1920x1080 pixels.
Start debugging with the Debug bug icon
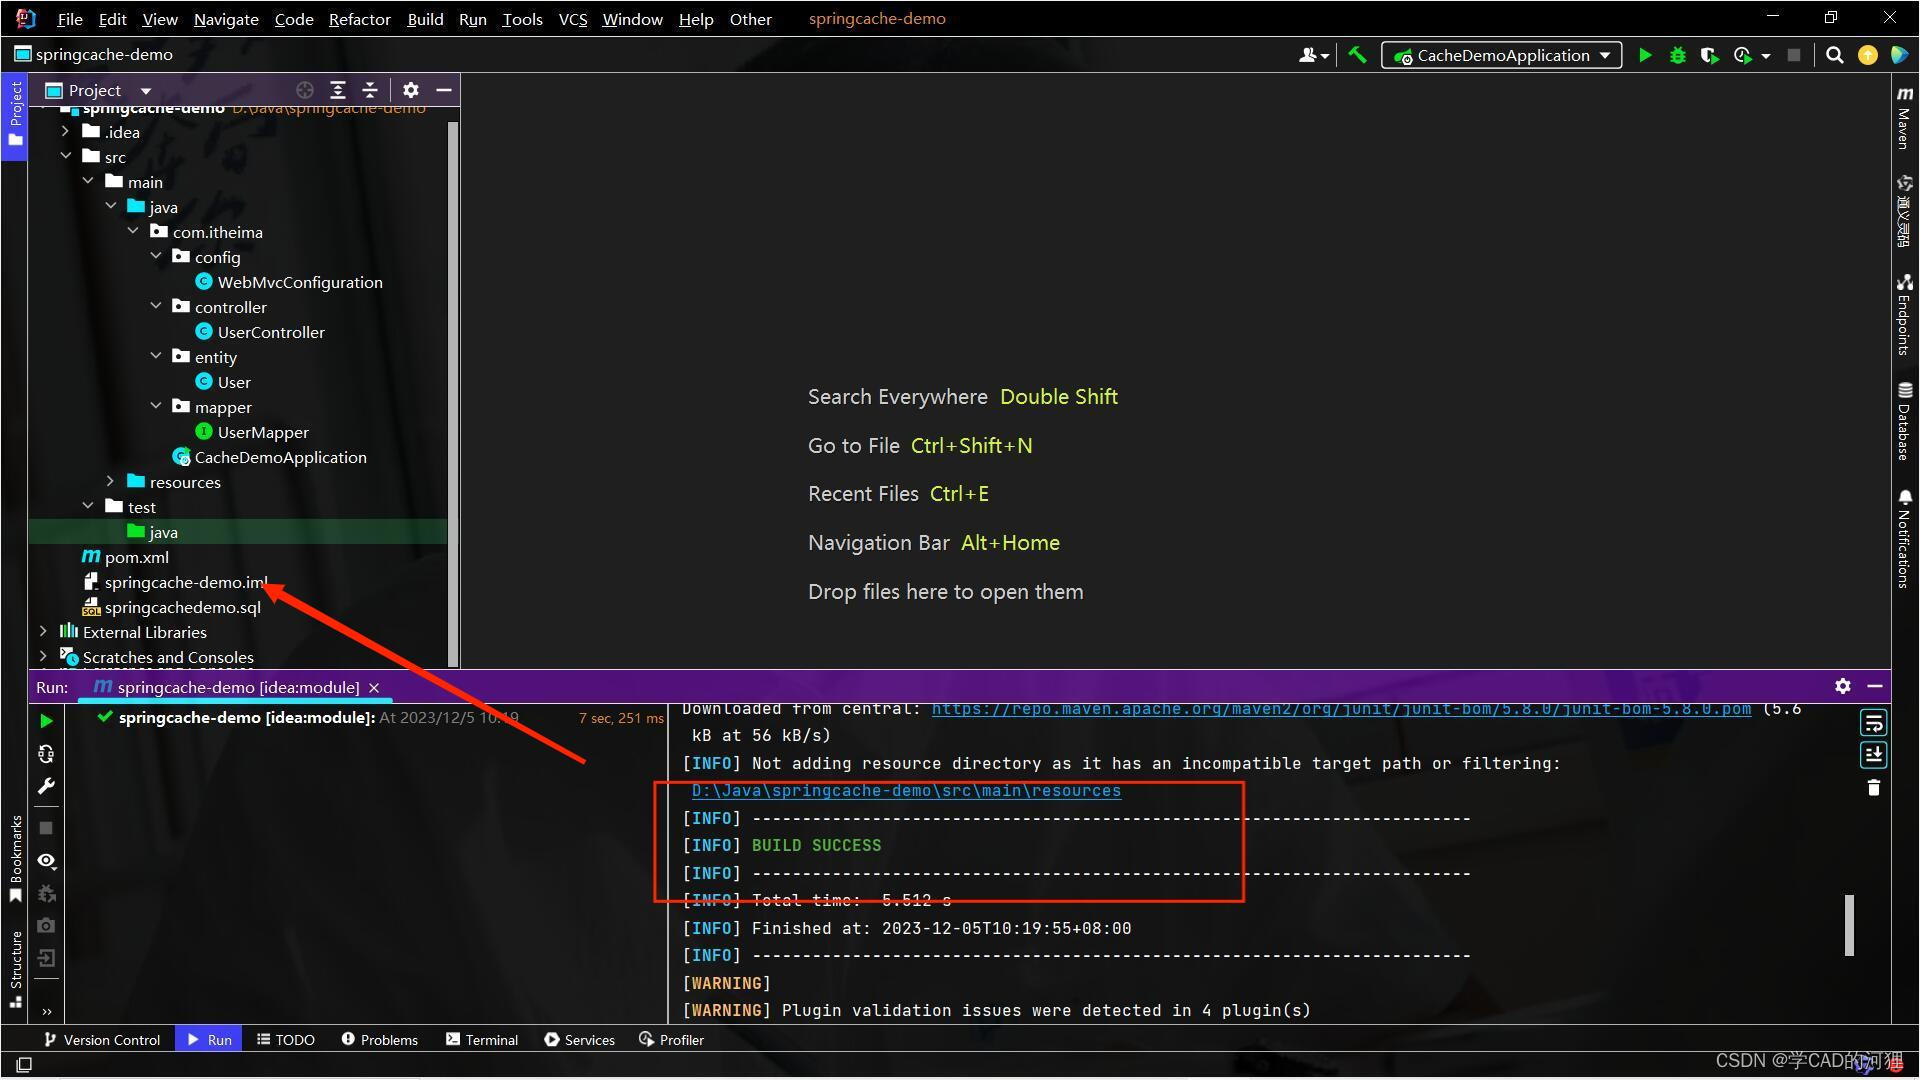click(x=1678, y=56)
